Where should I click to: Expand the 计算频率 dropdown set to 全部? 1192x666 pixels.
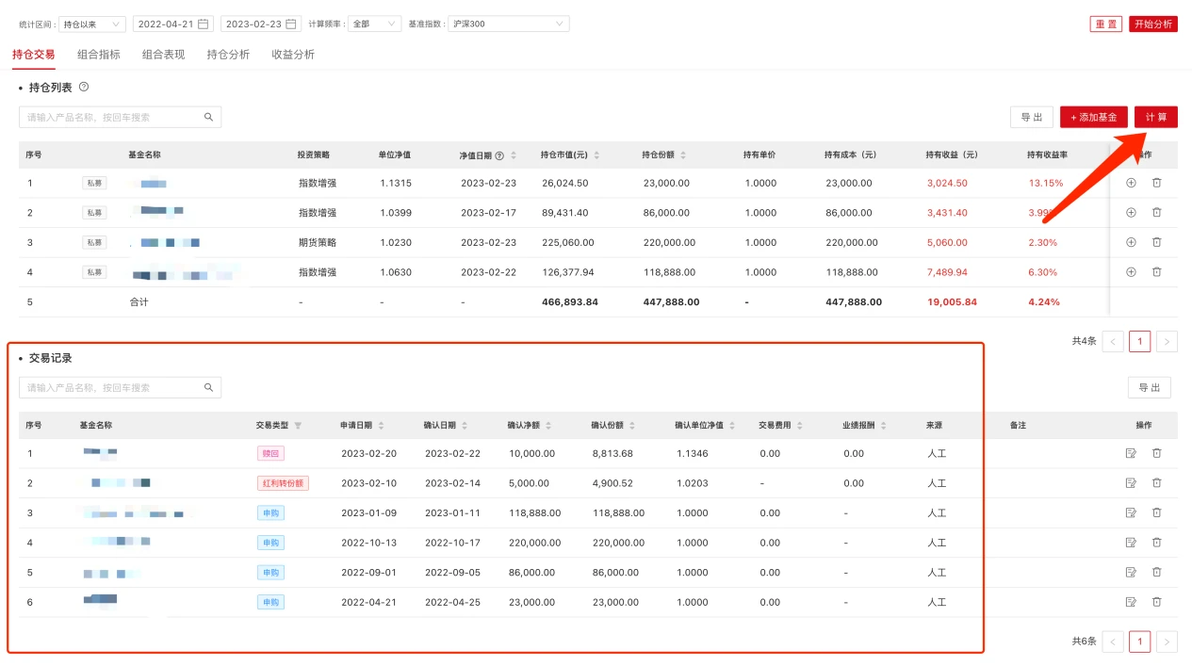coord(374,24)
